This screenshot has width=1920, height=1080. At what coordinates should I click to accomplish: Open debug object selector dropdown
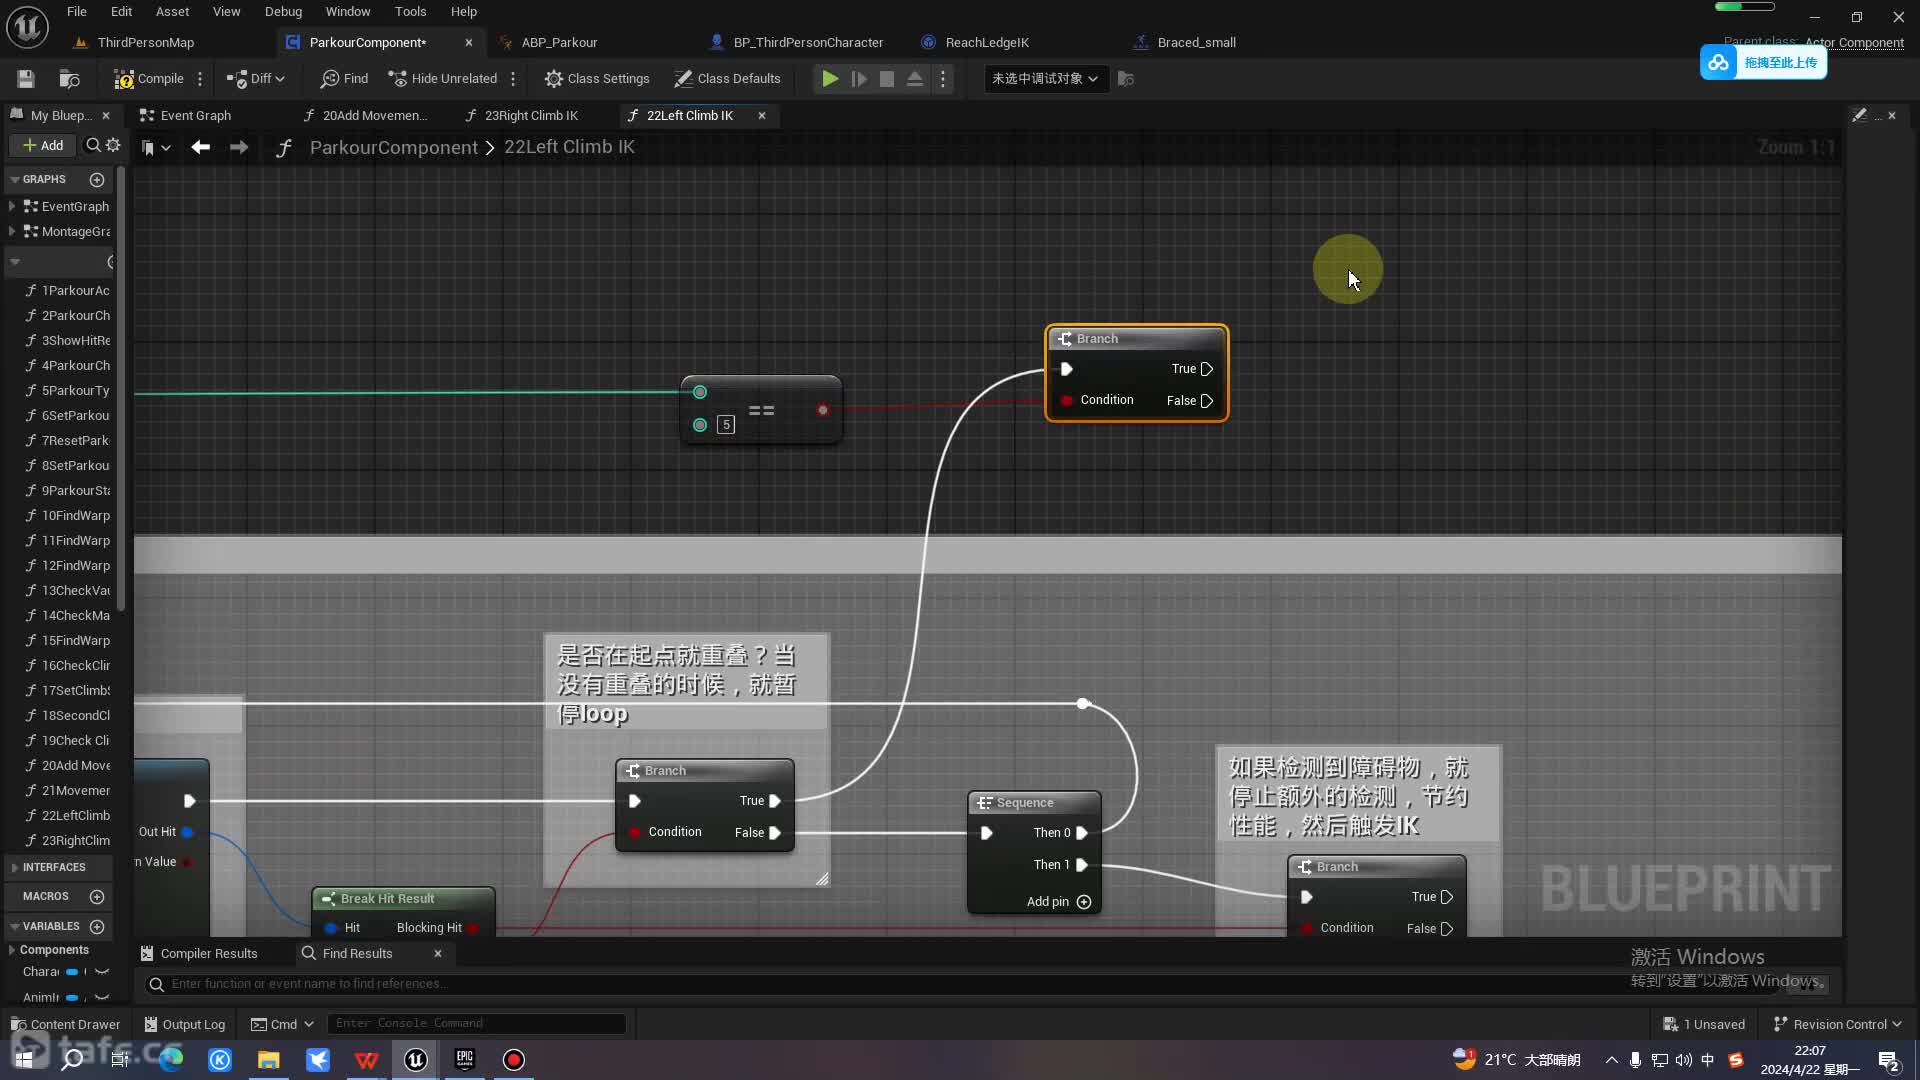point(1045,79)
